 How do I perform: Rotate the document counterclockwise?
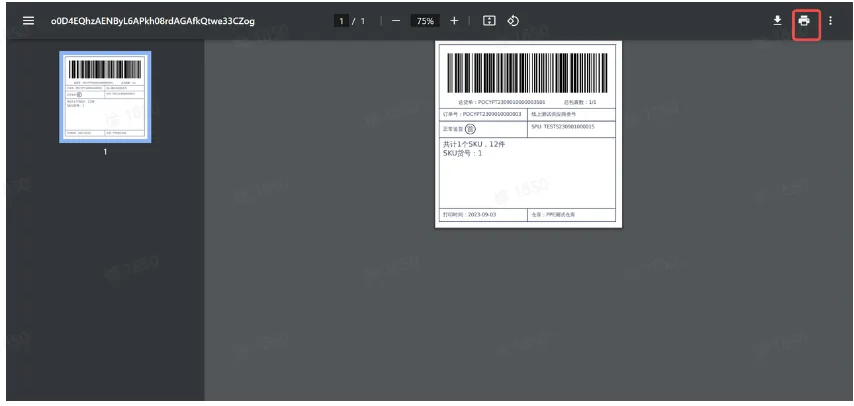click(513, 21)
